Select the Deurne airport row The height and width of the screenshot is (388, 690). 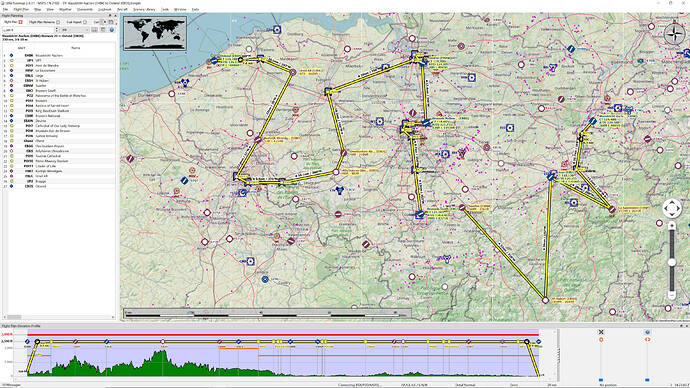coord(59,121)
